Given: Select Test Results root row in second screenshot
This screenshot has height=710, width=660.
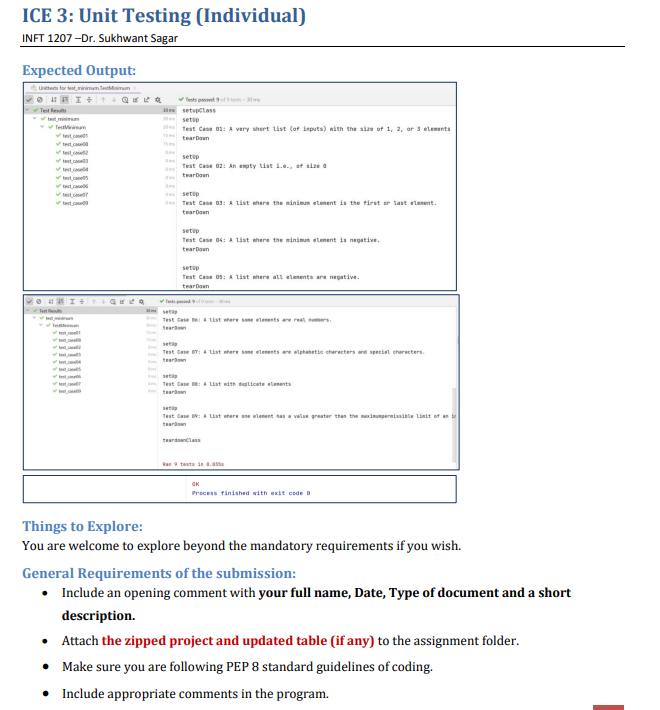Looking at the screenshot, I should tap(91, 311).
